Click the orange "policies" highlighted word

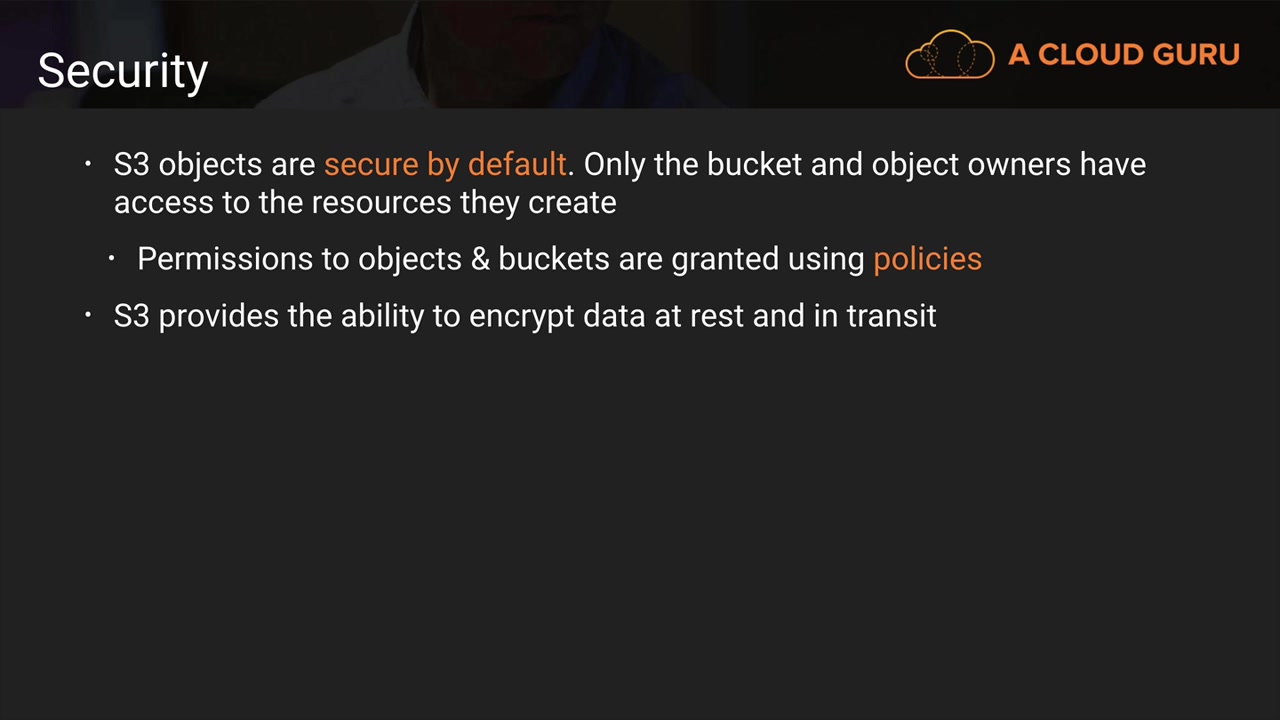pyautogui.click(x=927, y=259)
